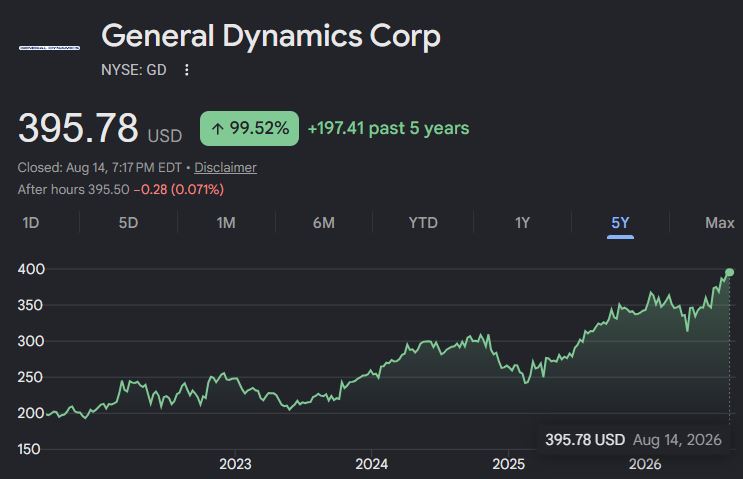The height and width of the screenshot is (479, 743).
Task: Open the three-dot menu beside NYSE: GD
Action: point(187,70)
